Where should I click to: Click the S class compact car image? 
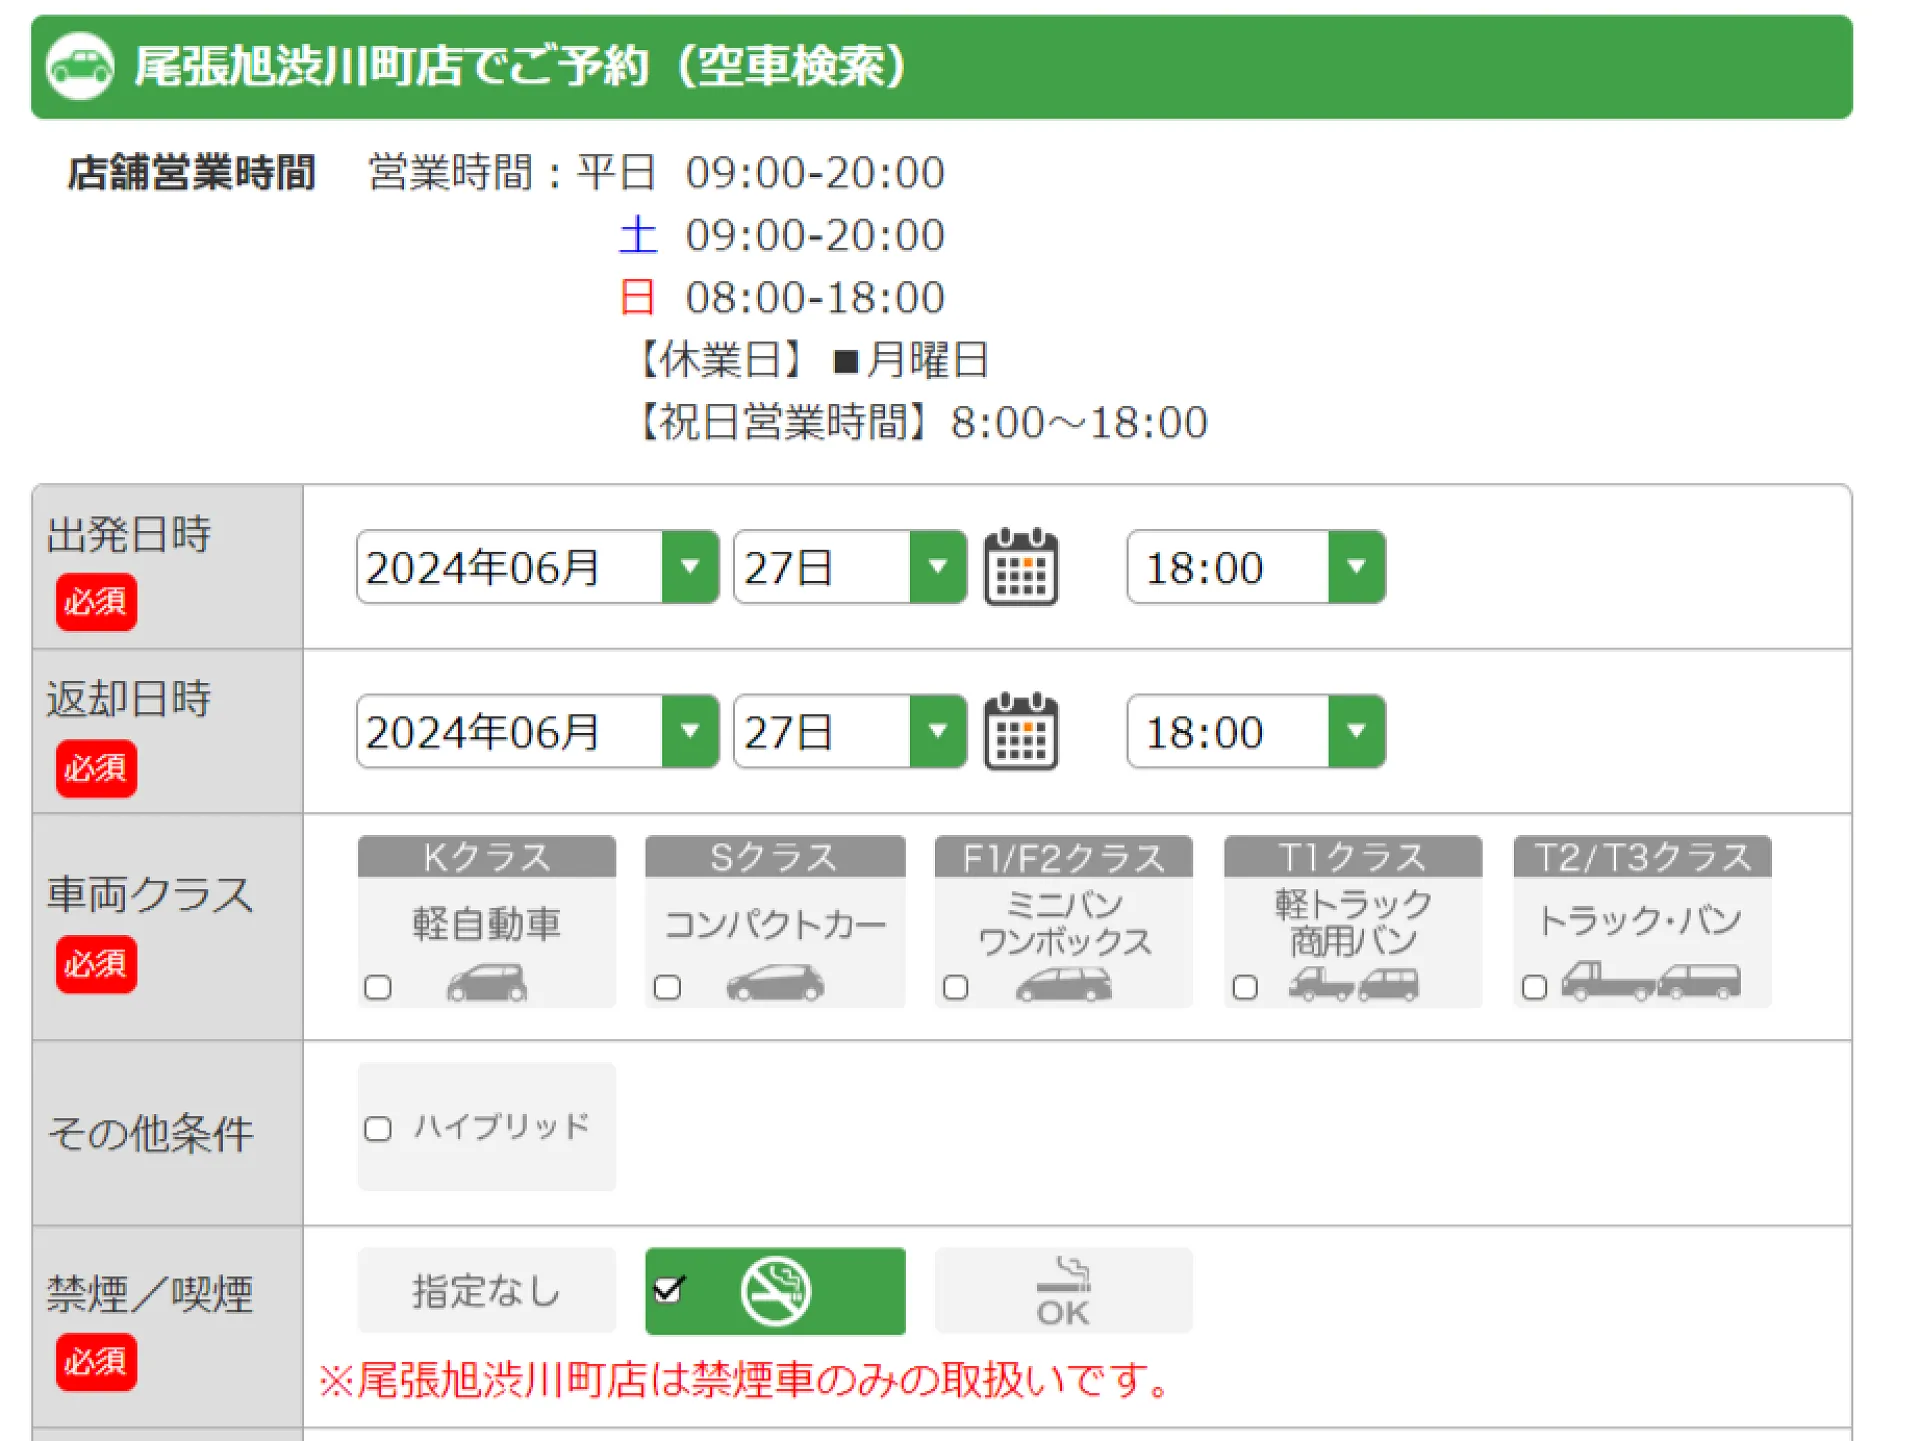point(775,983)
